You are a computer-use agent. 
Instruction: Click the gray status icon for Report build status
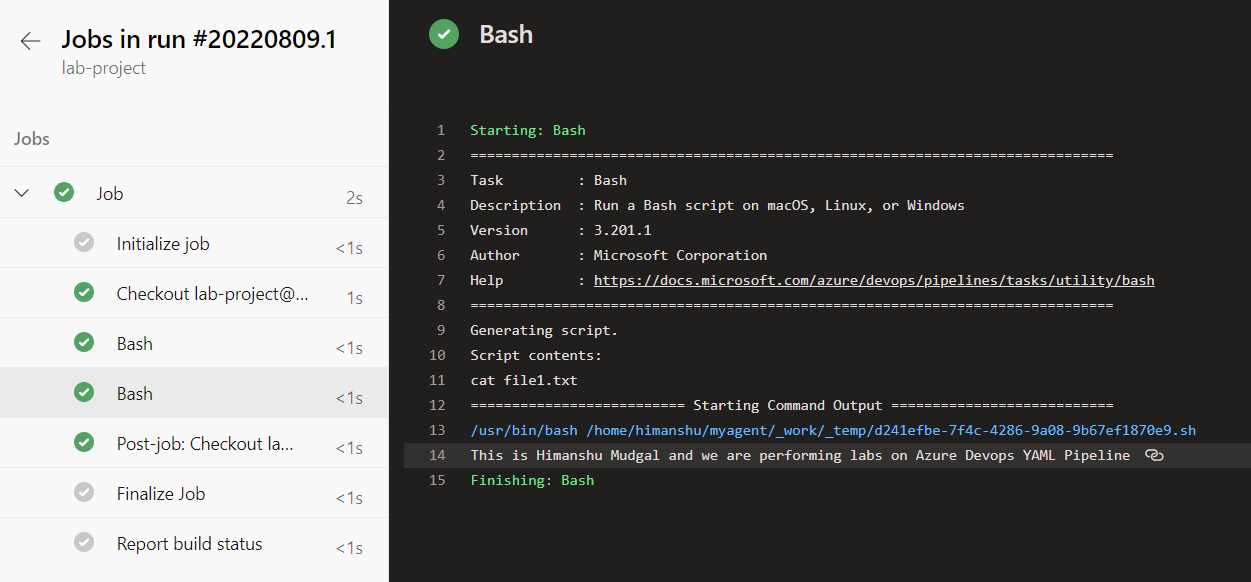pos(84,543)
